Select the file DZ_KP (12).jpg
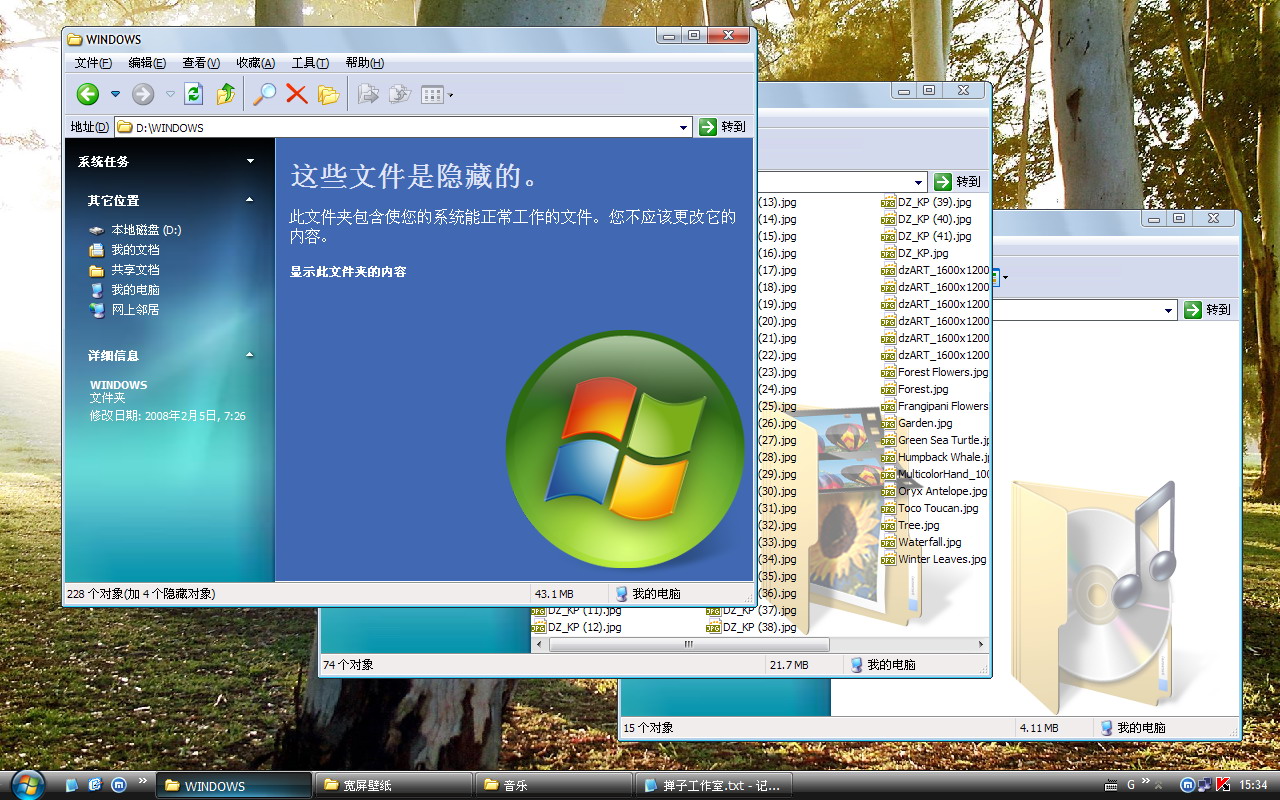 coord(576,627)
